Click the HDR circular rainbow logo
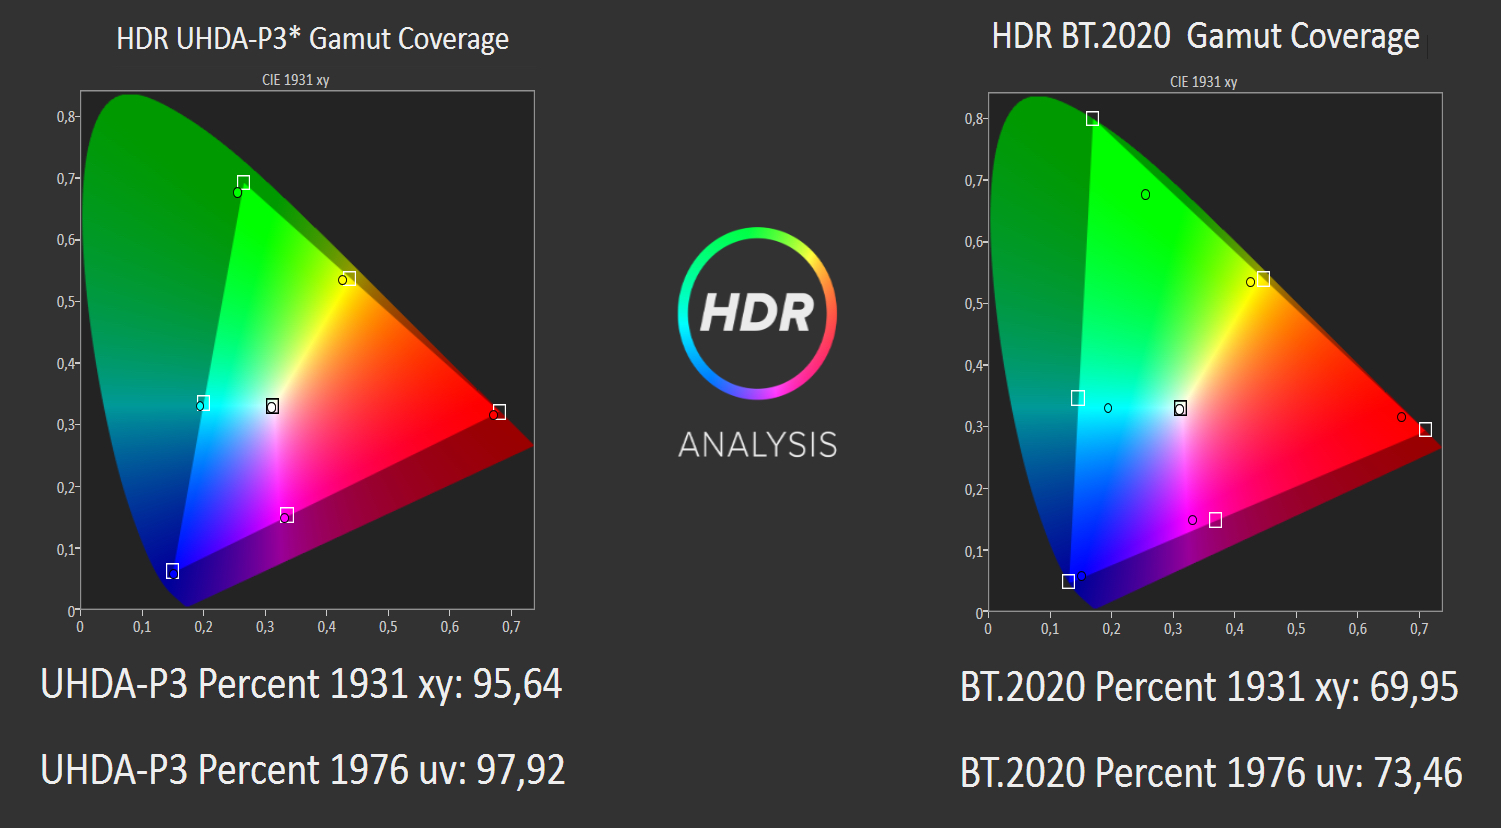This screenshot has height=828, width=1501. (x=758, y=313)
